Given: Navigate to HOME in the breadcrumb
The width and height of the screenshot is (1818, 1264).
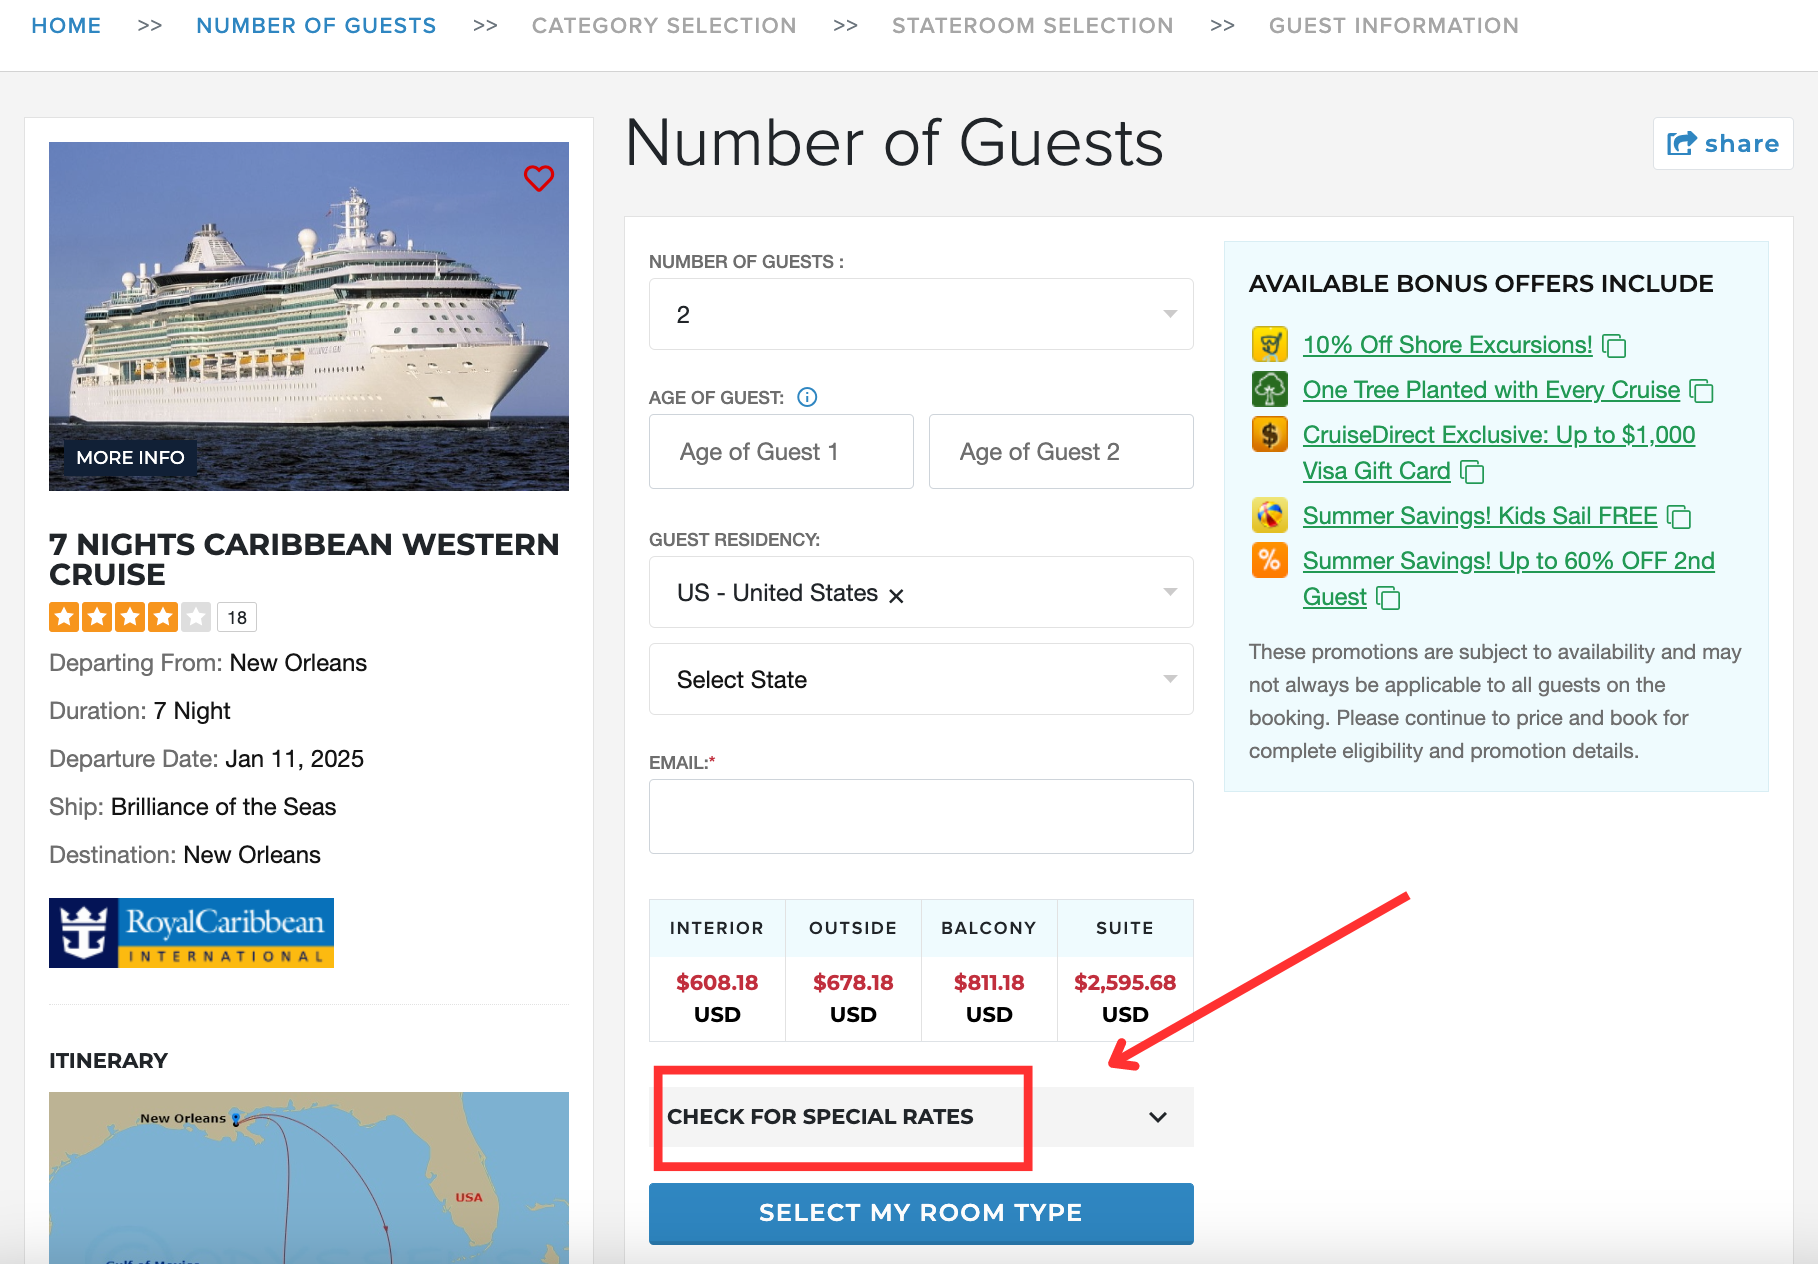Looking at the screenshot, I should pyautogui.click(x=66, y=25).
